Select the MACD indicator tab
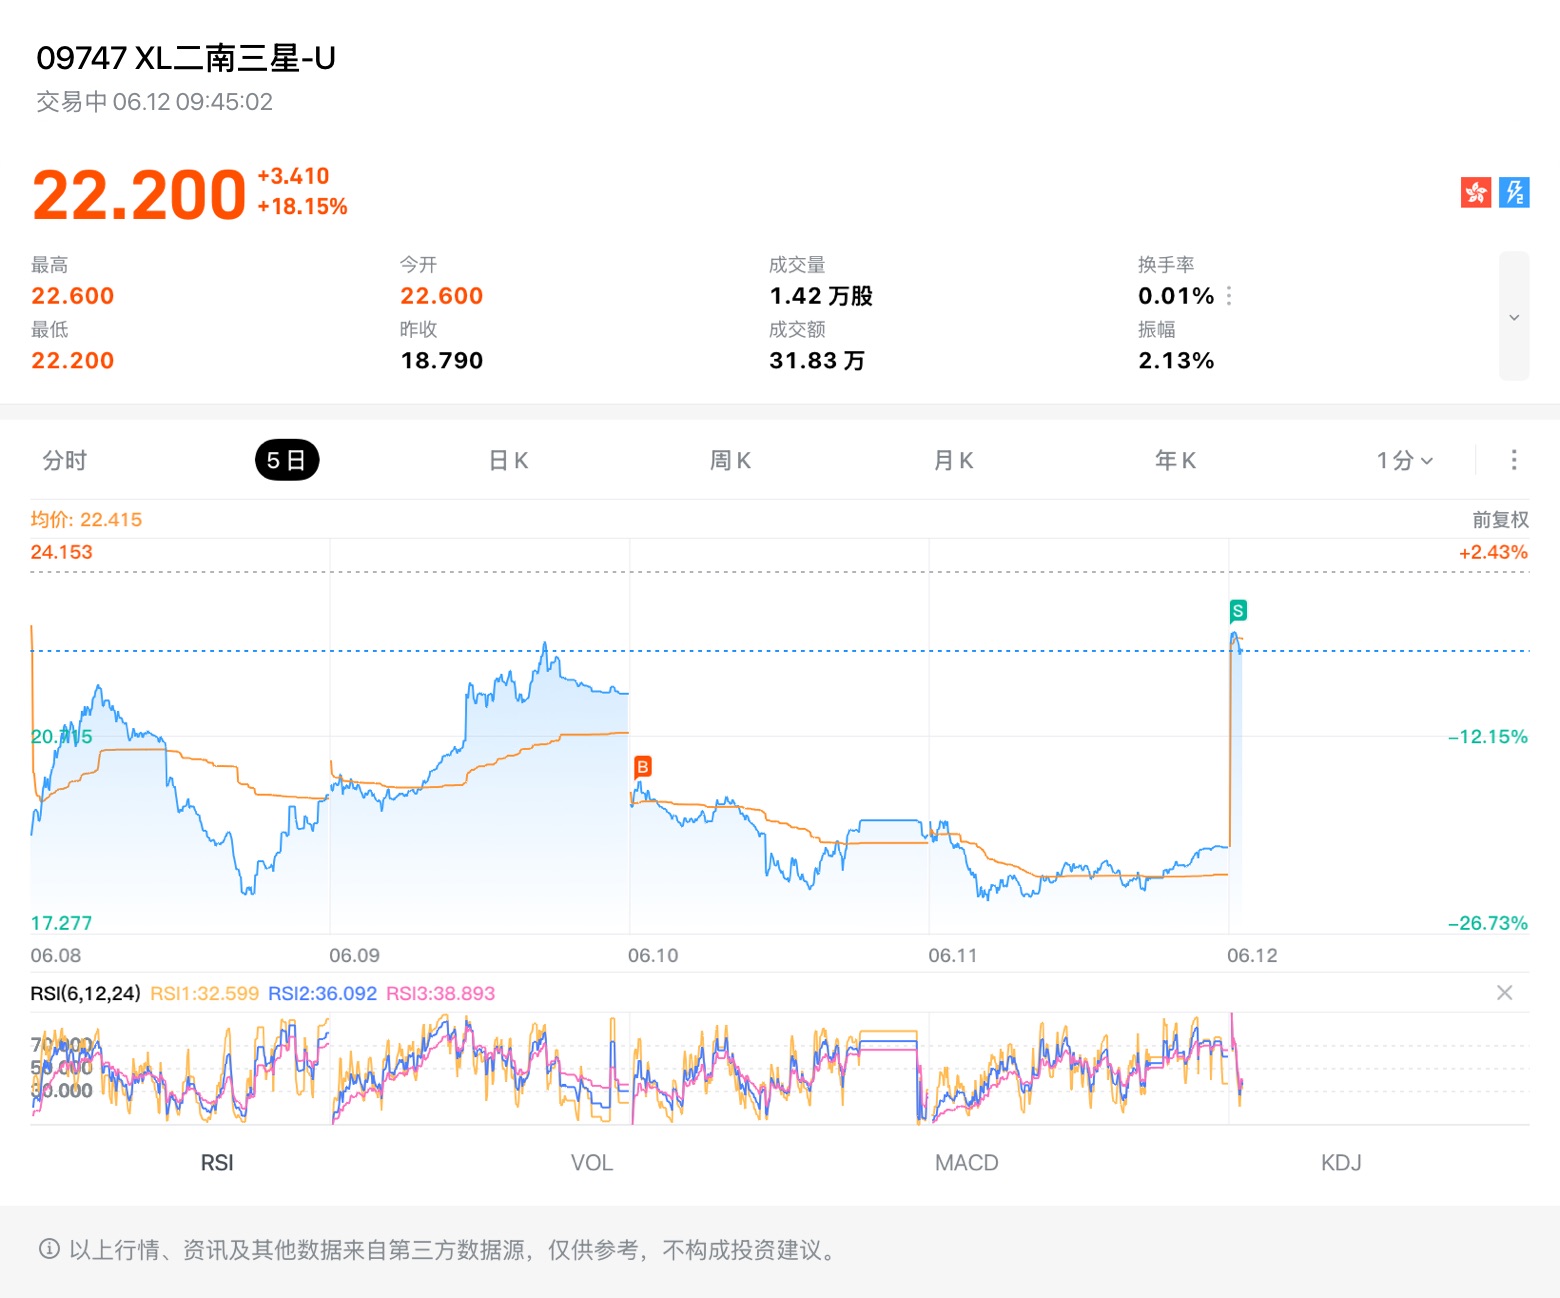This screenshot has height=1298, width=1560. coord(967,1163)
